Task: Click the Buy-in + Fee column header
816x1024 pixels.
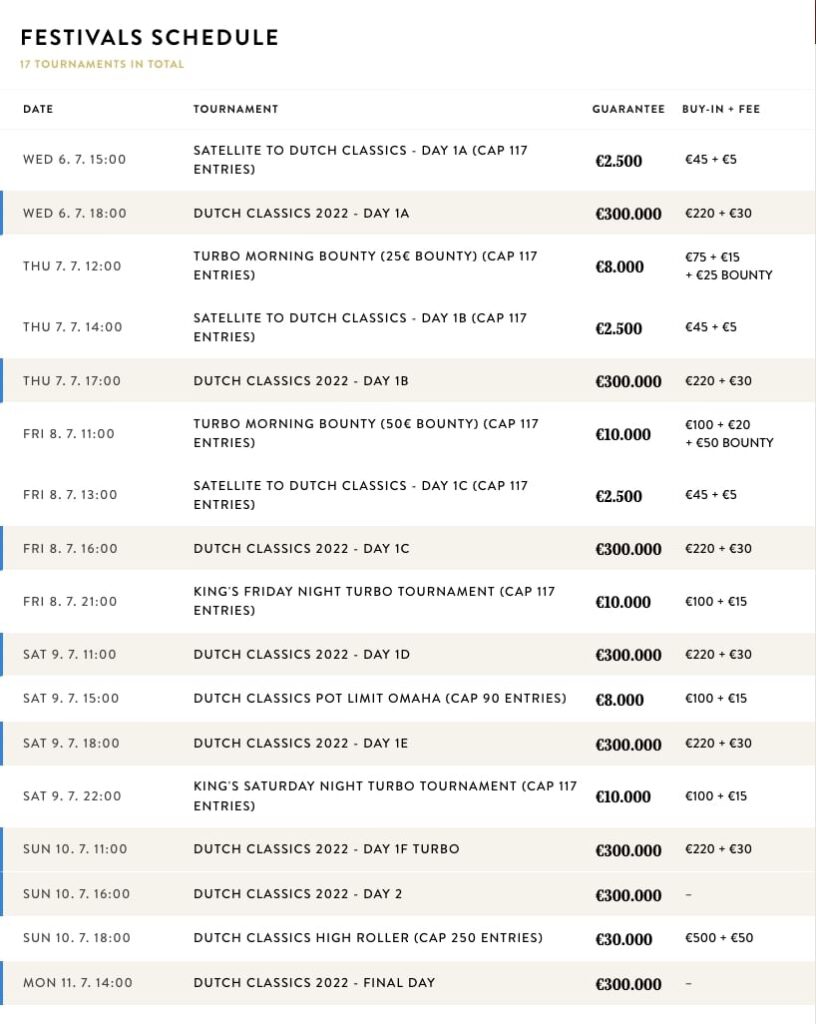Action: click(x=720, y=109)
